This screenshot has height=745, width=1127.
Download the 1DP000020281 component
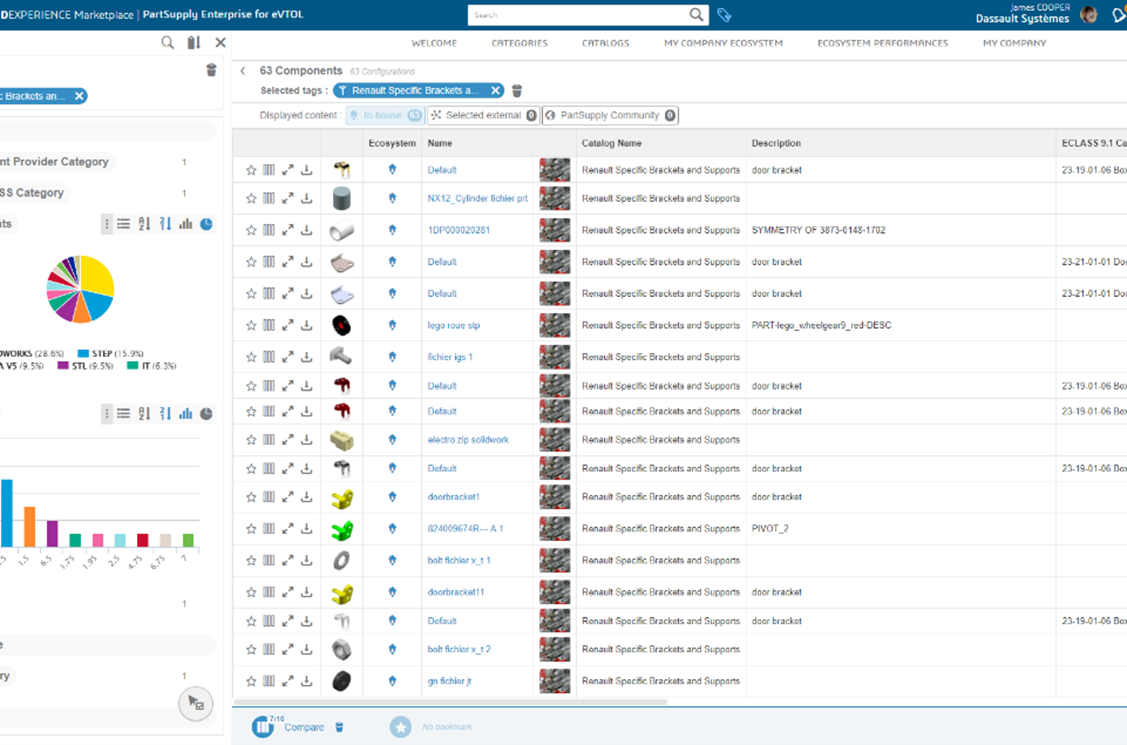click(x=307, y=230)
